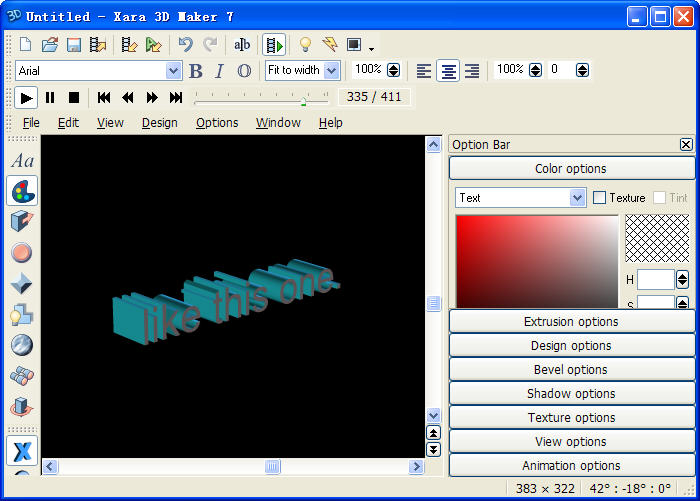The width and height of the screenshot is (700, 501).
Task: Open the view options binoculars icon
Action: [22, 376]
